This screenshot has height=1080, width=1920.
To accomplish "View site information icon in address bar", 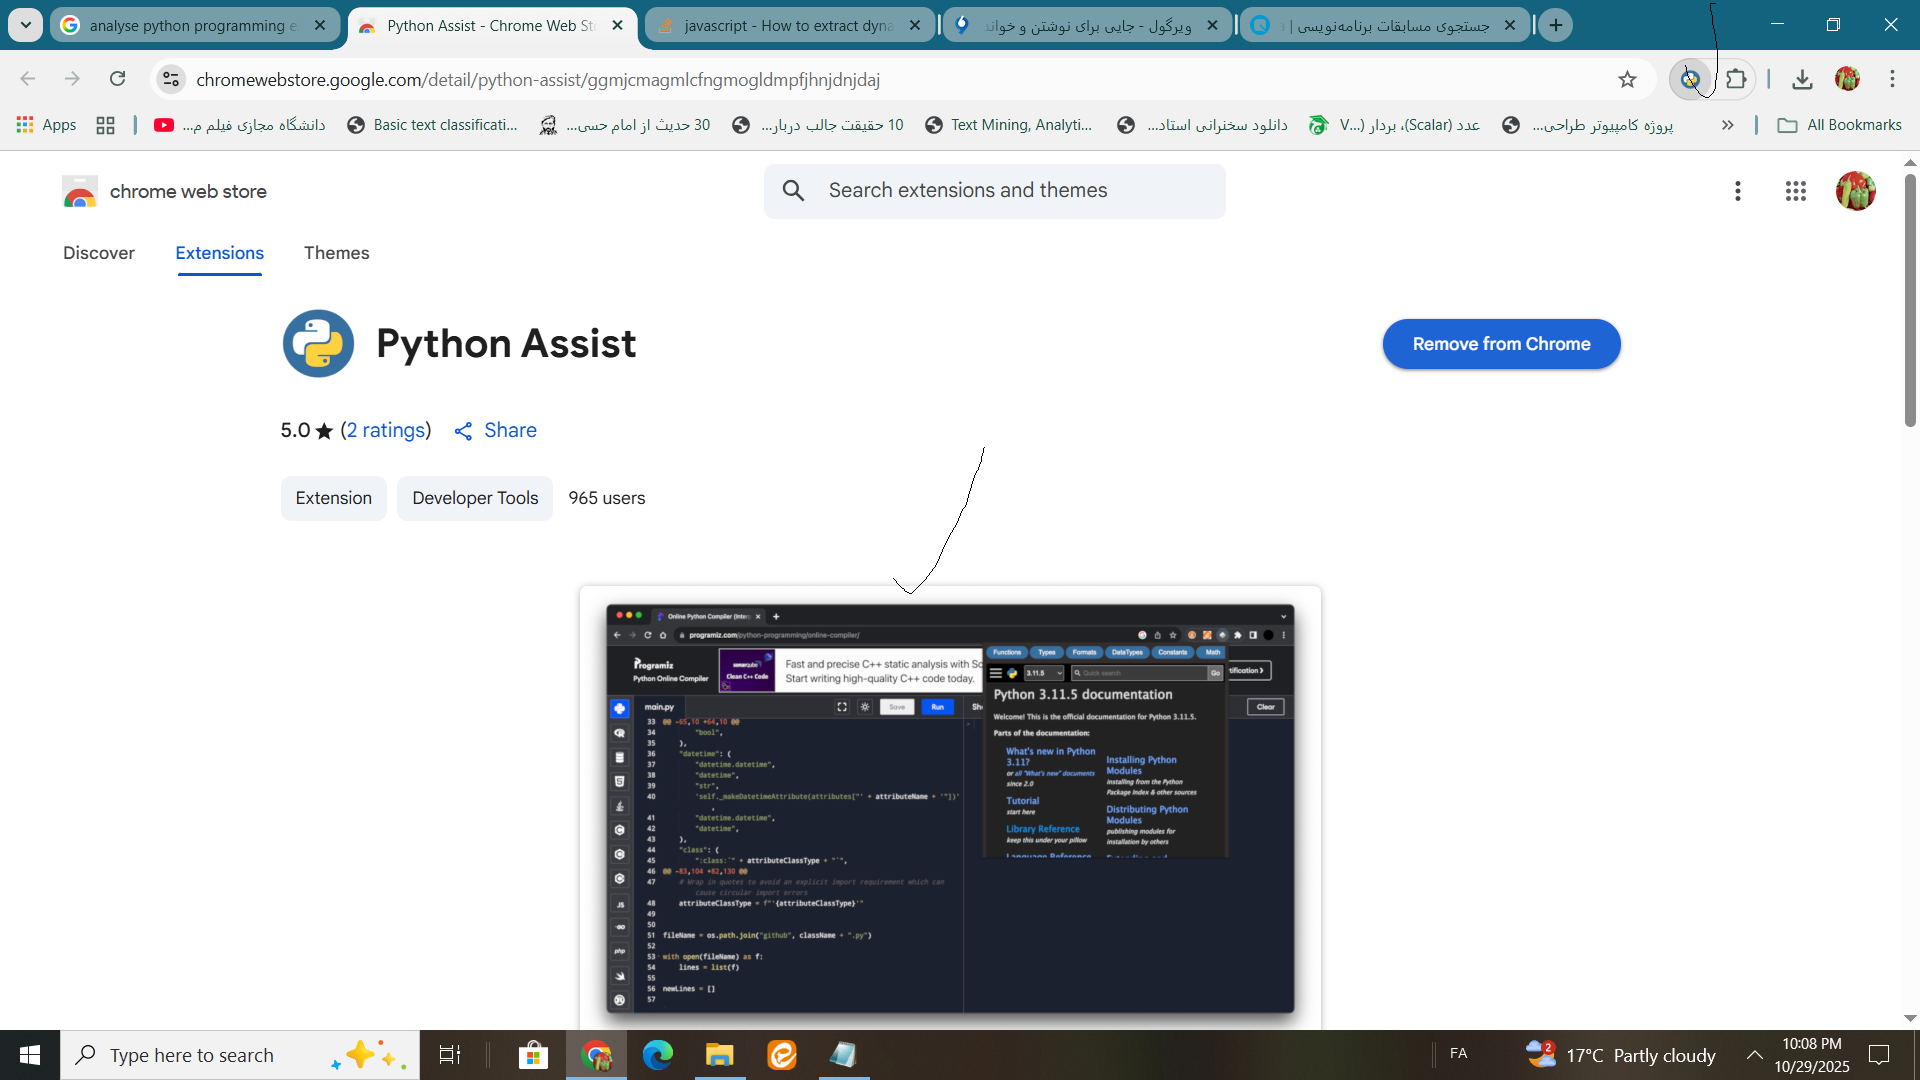I will point(171,79).
